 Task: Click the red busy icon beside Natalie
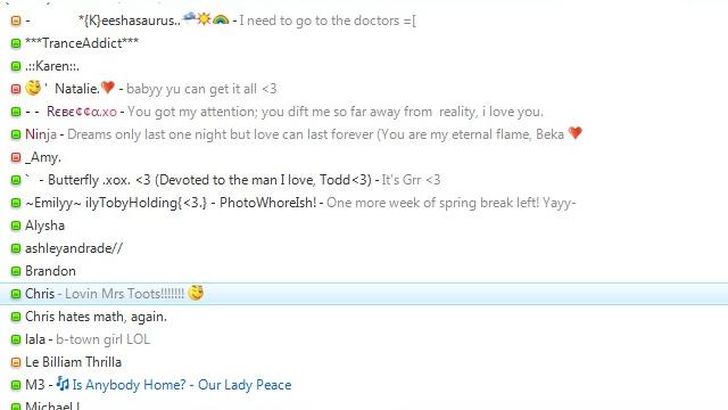coord(16,89)
